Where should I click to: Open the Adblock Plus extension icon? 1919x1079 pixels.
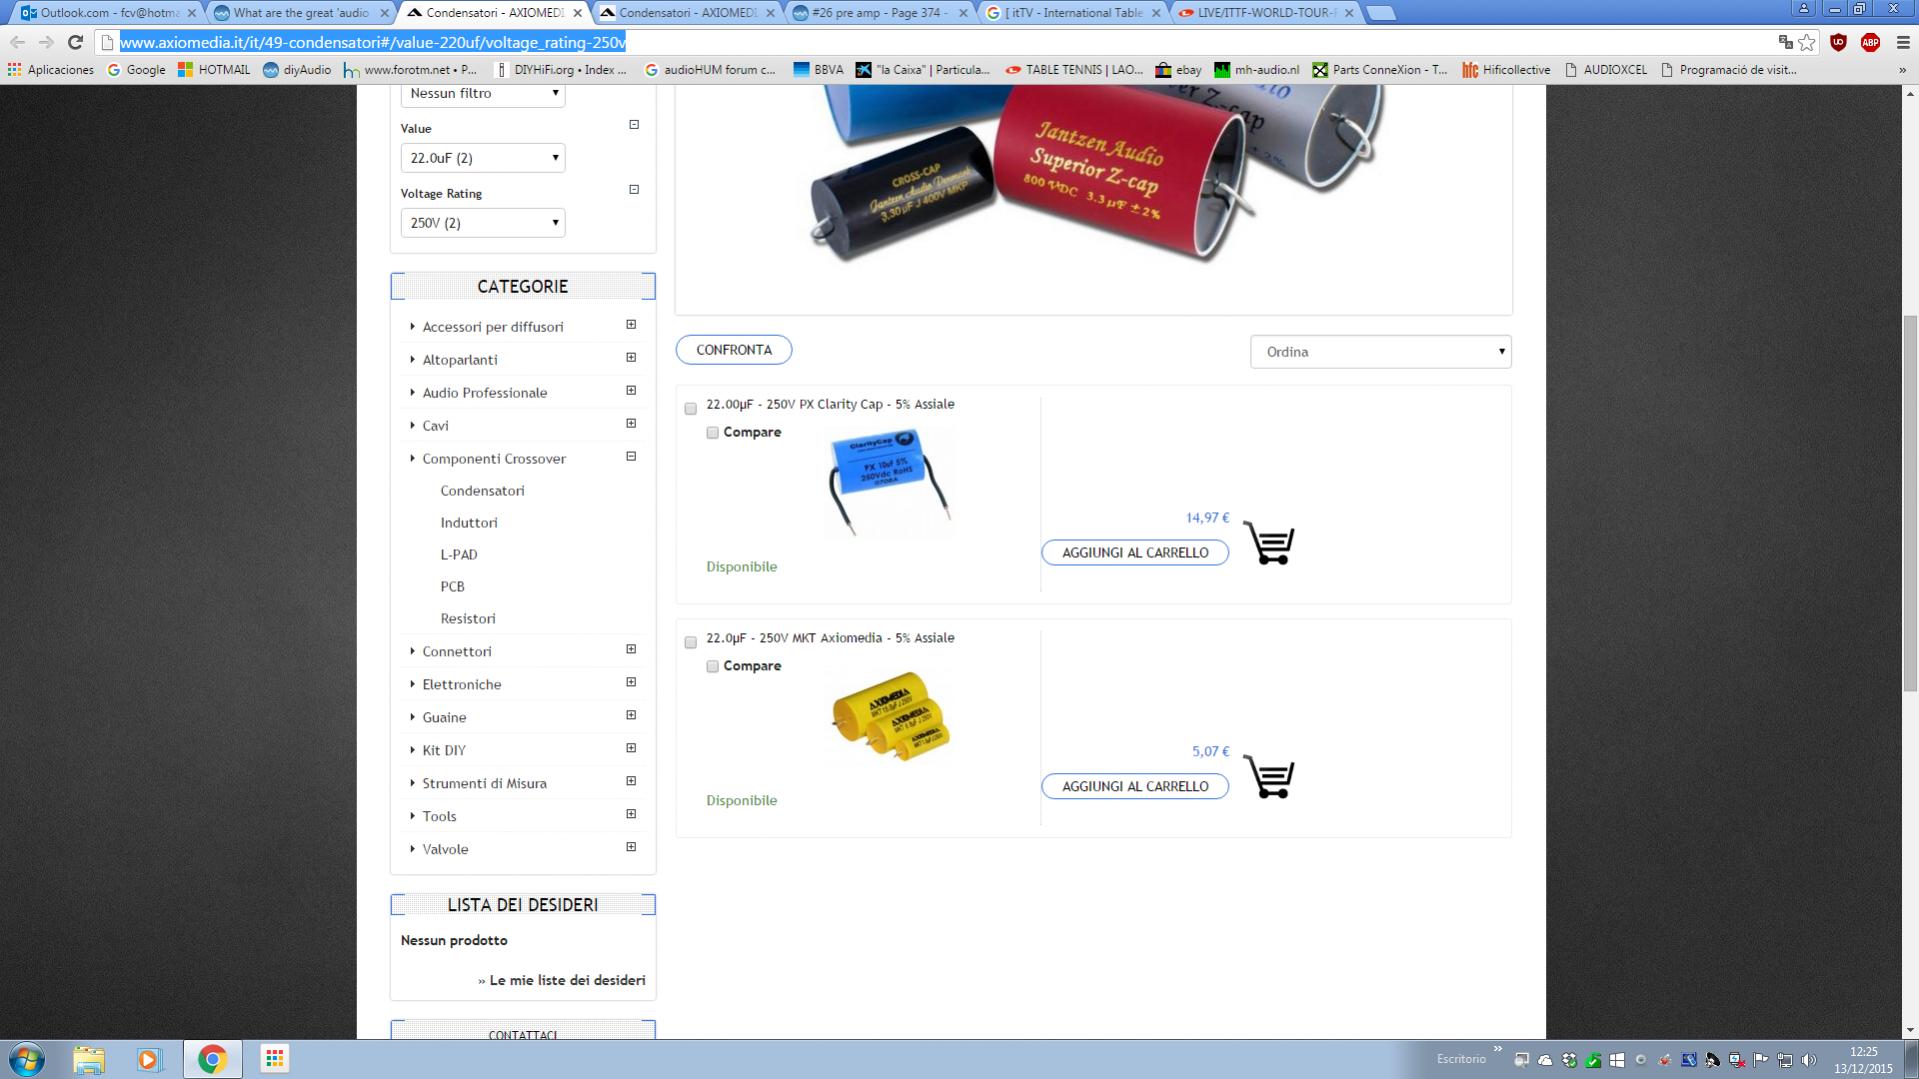[1870, 42]
